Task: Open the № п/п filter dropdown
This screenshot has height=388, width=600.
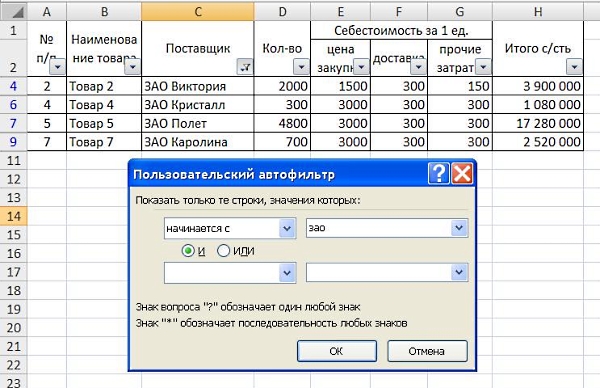Action: coord(57,67)
